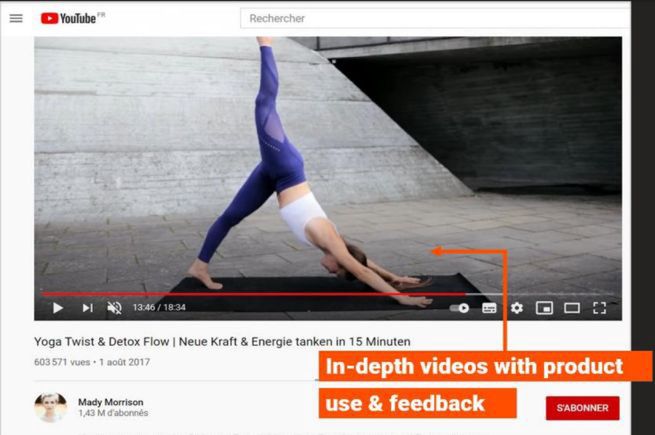Open the video settings gear
Viewport: 655px width, 435px height.
517,308
